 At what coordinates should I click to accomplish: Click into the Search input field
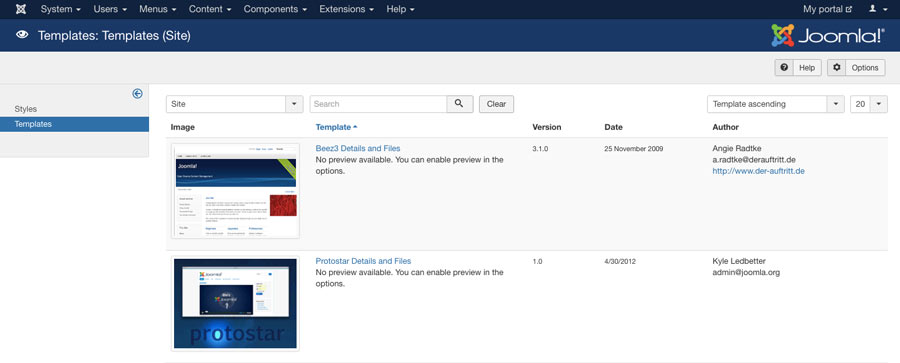[x=378, y=104]
